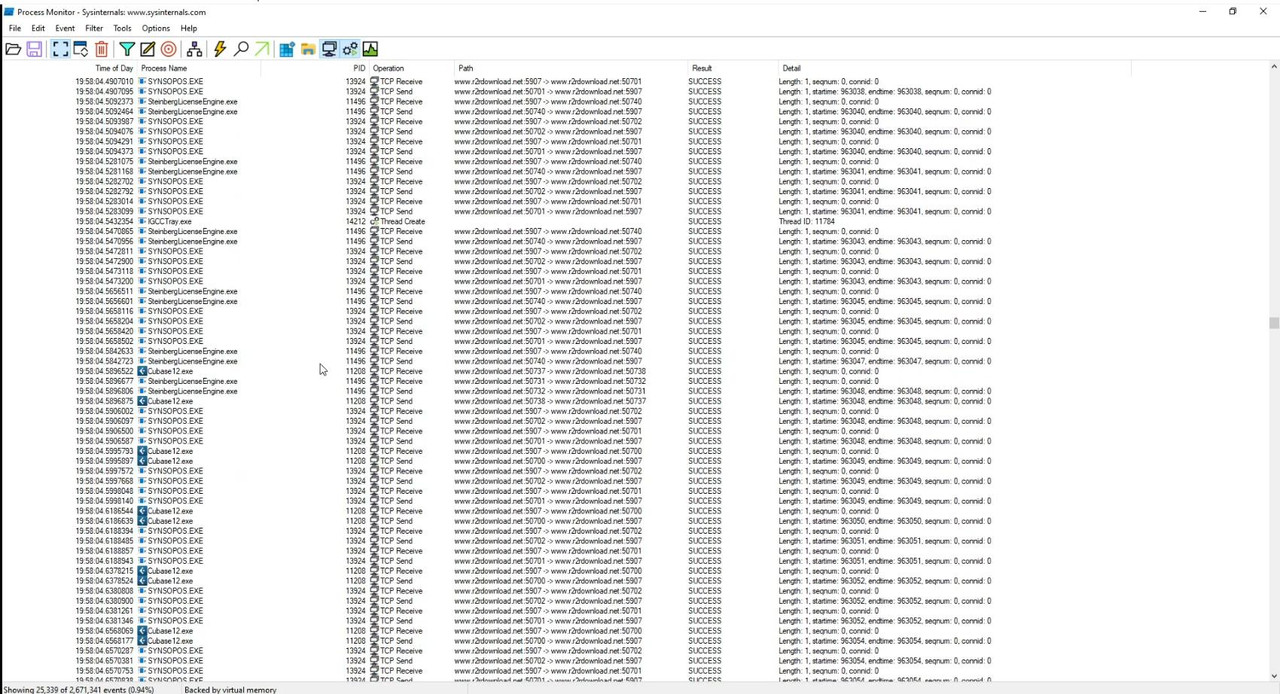The height and width of the screenshot is (694, 1280).
Task: Toggle the Autoscroll button
Action: click(x=81, y=49)
